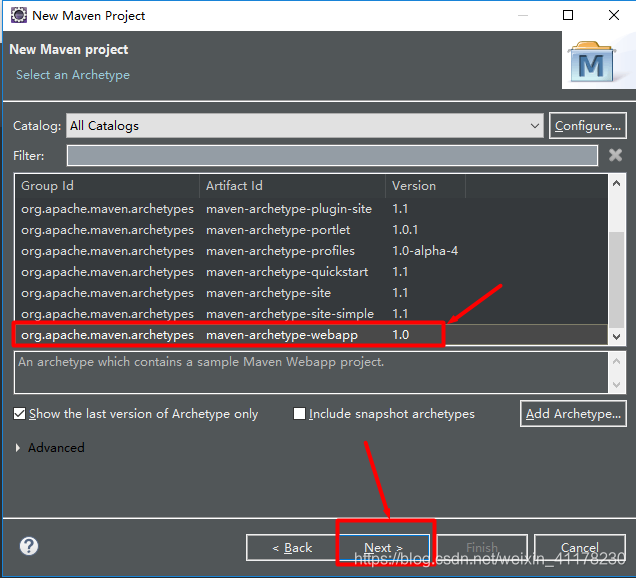Click description box scroll up arrow
The height and width of the screenshot is (578, 636).
point(617,361)
